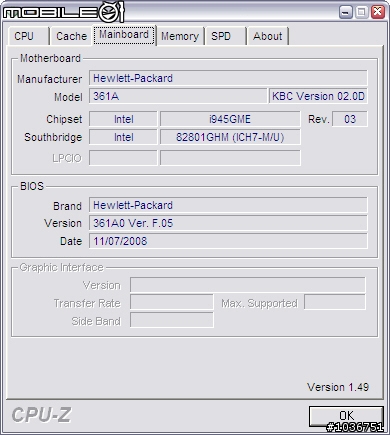Click the i945GME chipset field

[230, 119]
